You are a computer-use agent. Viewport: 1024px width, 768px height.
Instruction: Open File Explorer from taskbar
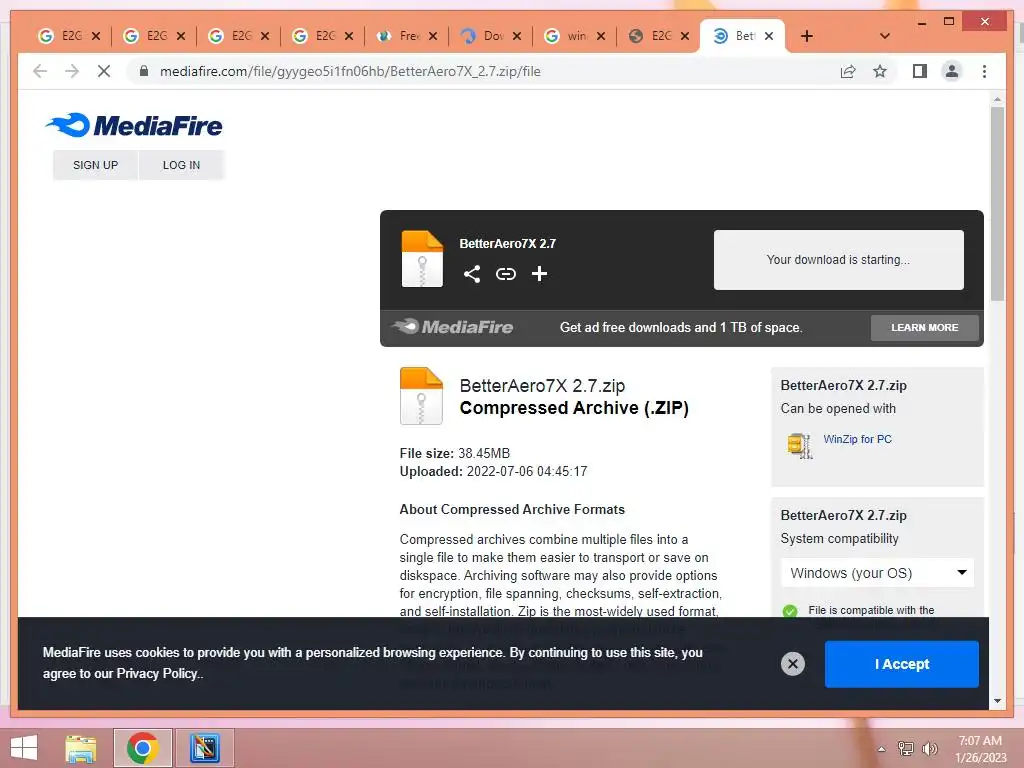[81, 748]
